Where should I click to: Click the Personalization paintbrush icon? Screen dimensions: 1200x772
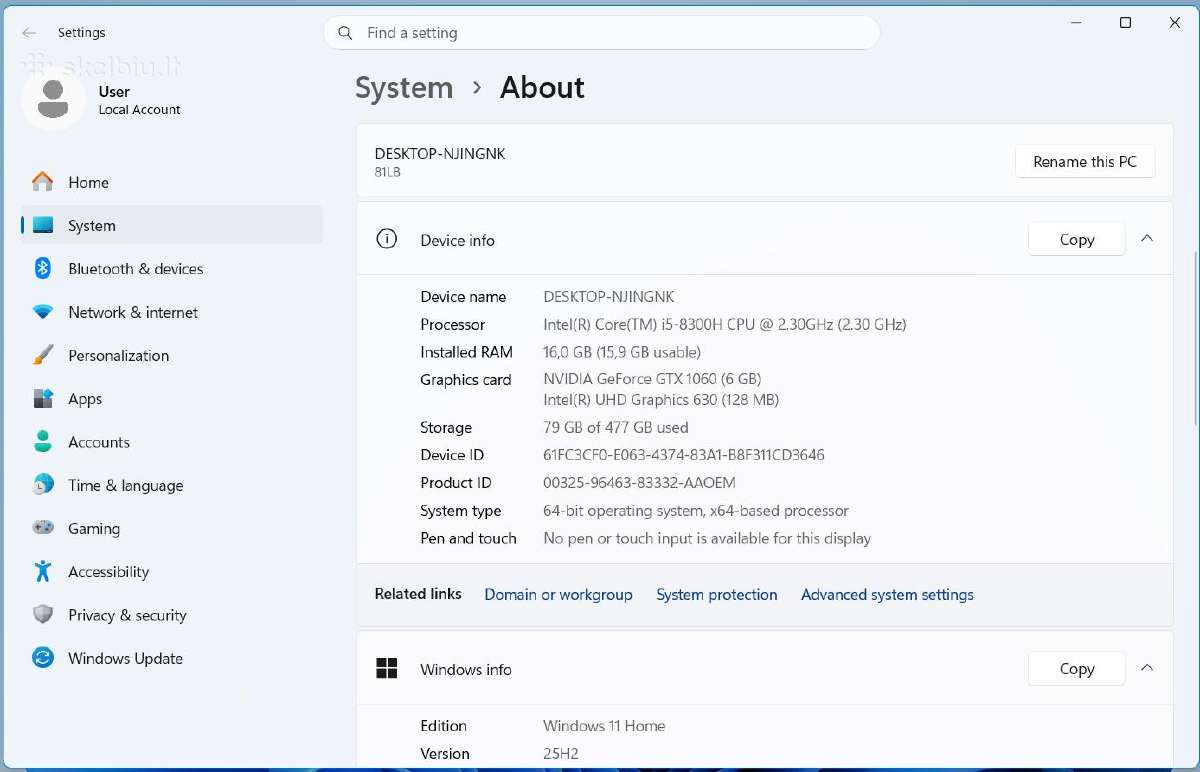43,355
